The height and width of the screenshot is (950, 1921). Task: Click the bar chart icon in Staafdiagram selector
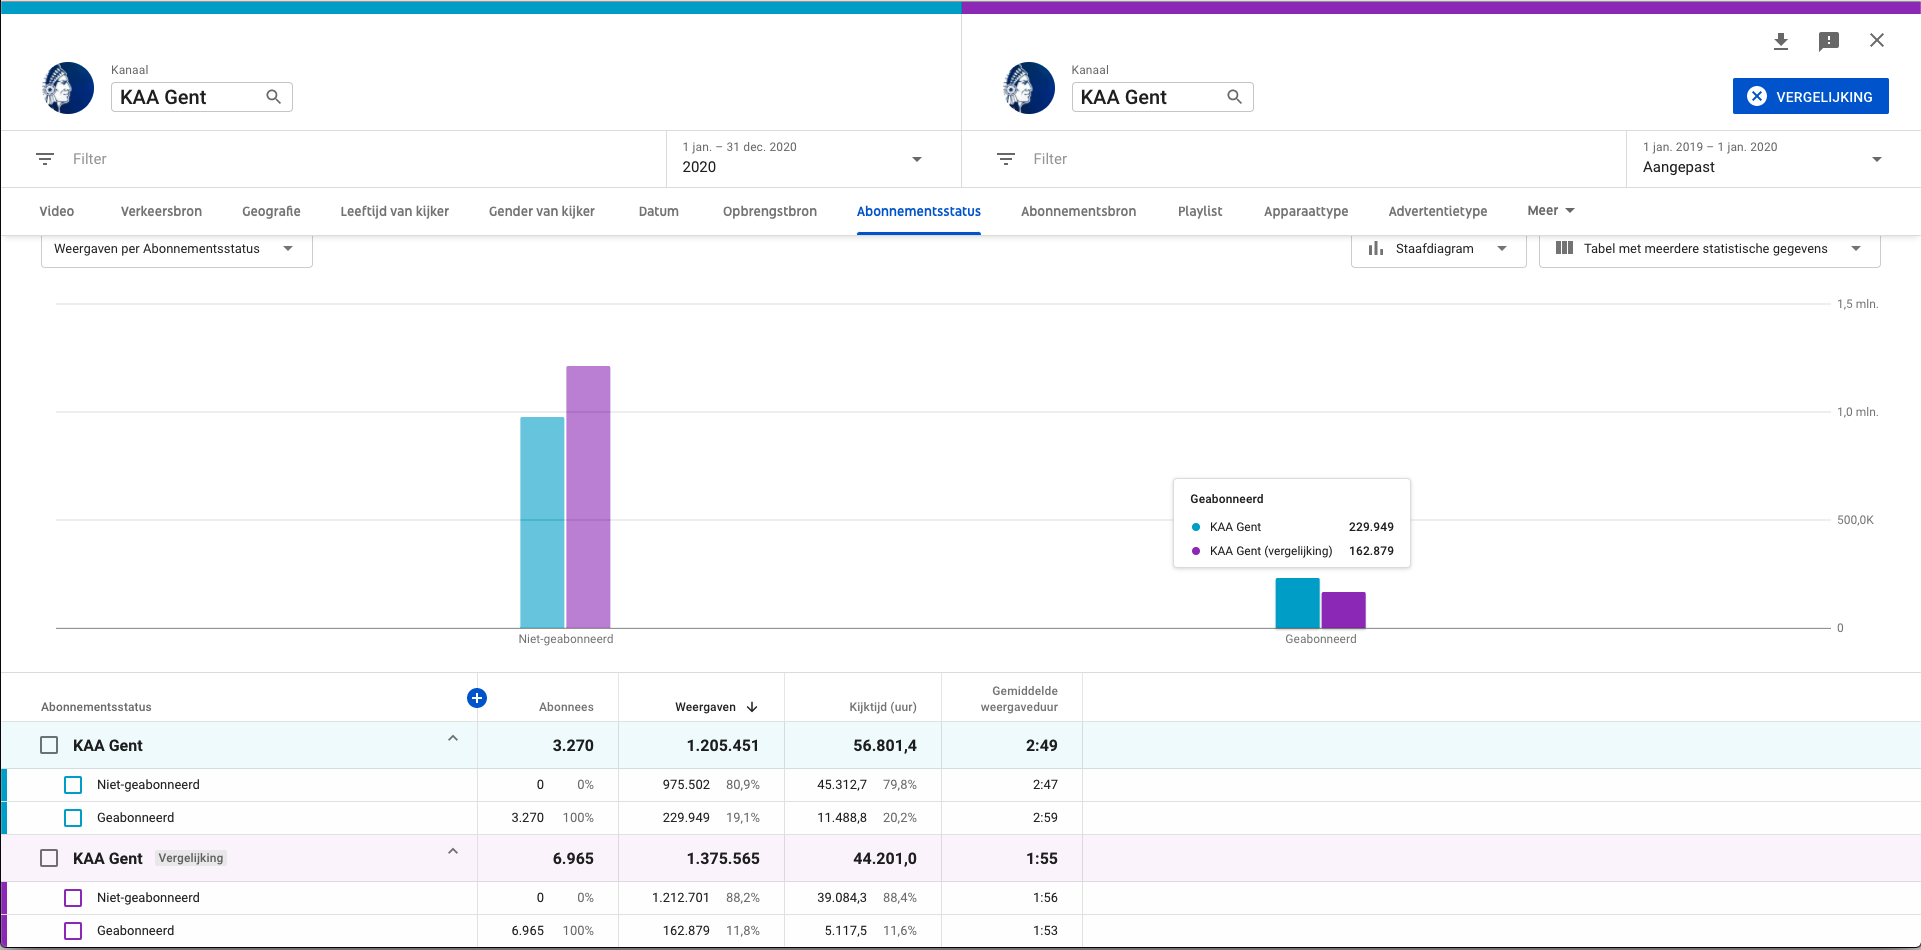point(1376,249)
